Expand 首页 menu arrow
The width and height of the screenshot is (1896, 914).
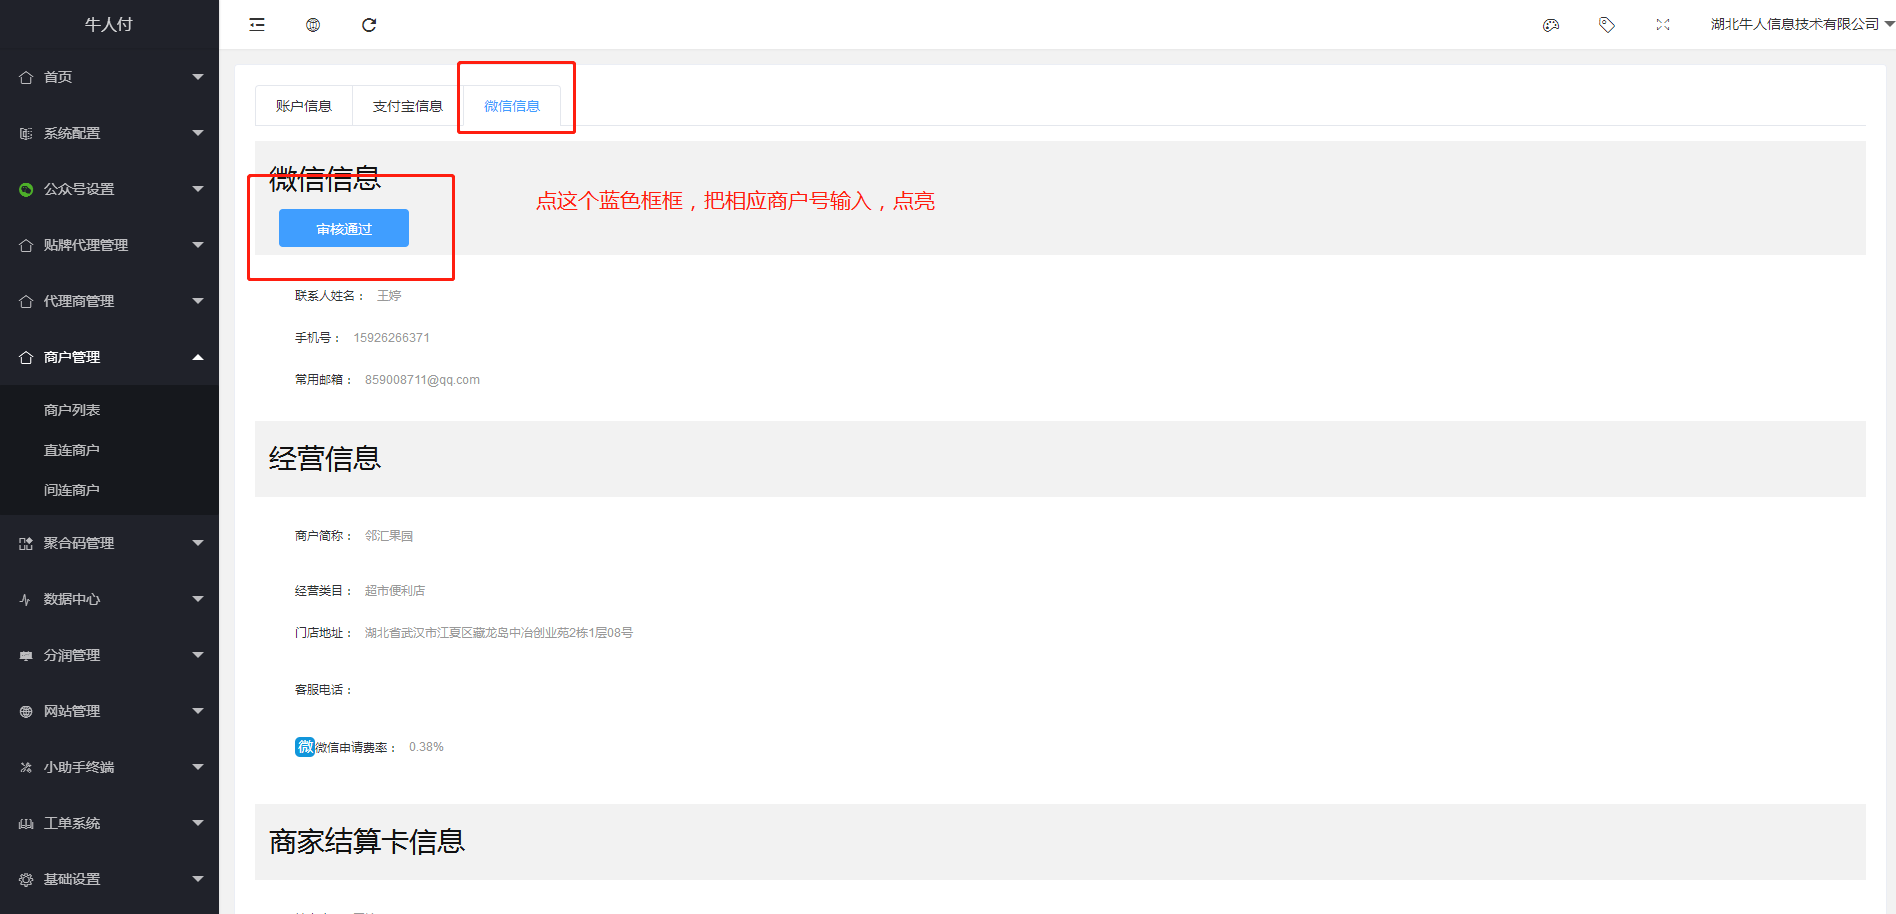pyautogui.click(x=198, y=77)
